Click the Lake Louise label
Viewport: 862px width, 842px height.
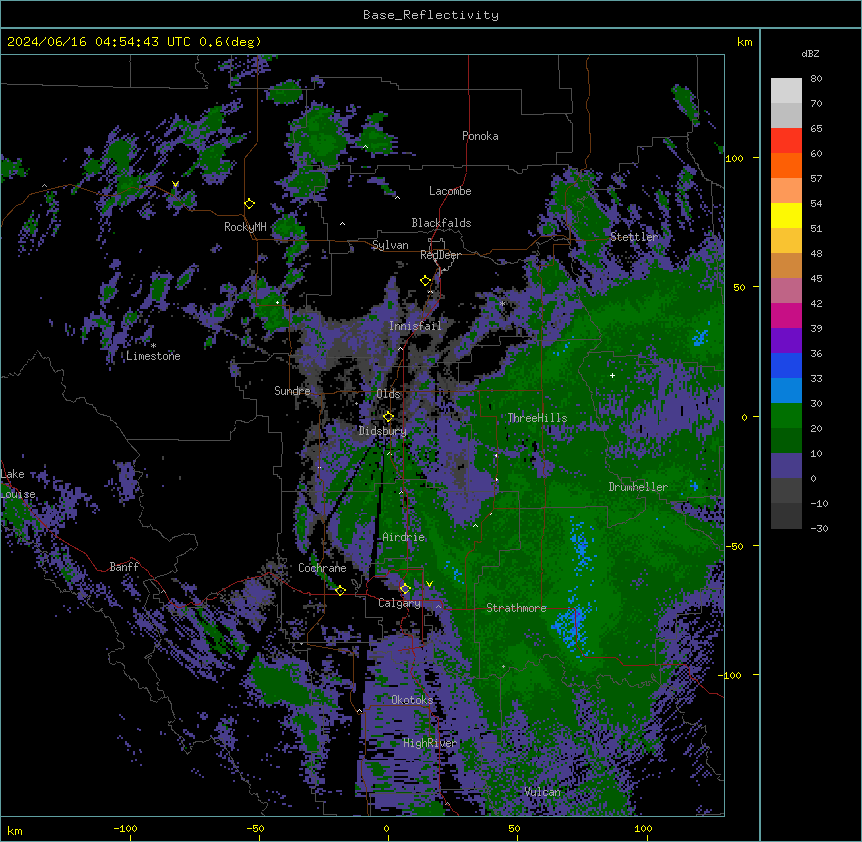pyautogui.click(x=18, y=484)
